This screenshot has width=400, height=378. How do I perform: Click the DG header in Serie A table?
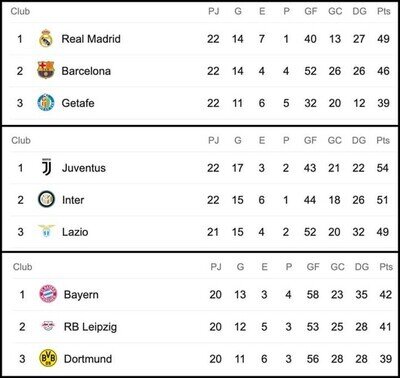click(359, 140)
